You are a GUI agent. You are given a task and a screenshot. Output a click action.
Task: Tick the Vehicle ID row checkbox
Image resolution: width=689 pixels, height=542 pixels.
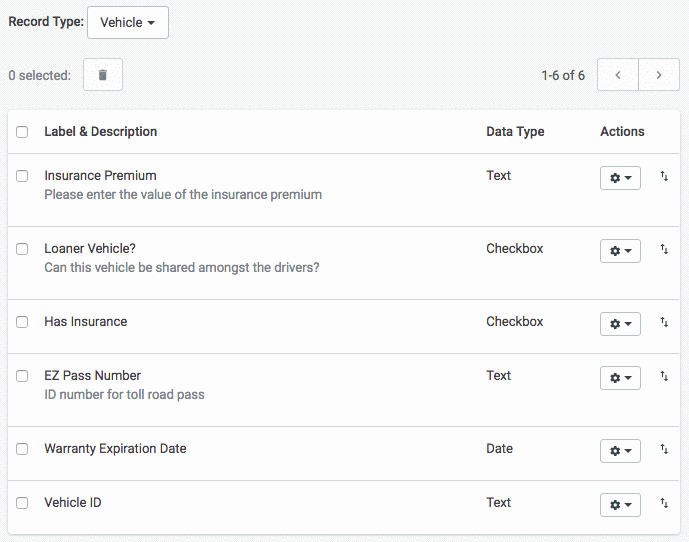click(x=22, y=503)
